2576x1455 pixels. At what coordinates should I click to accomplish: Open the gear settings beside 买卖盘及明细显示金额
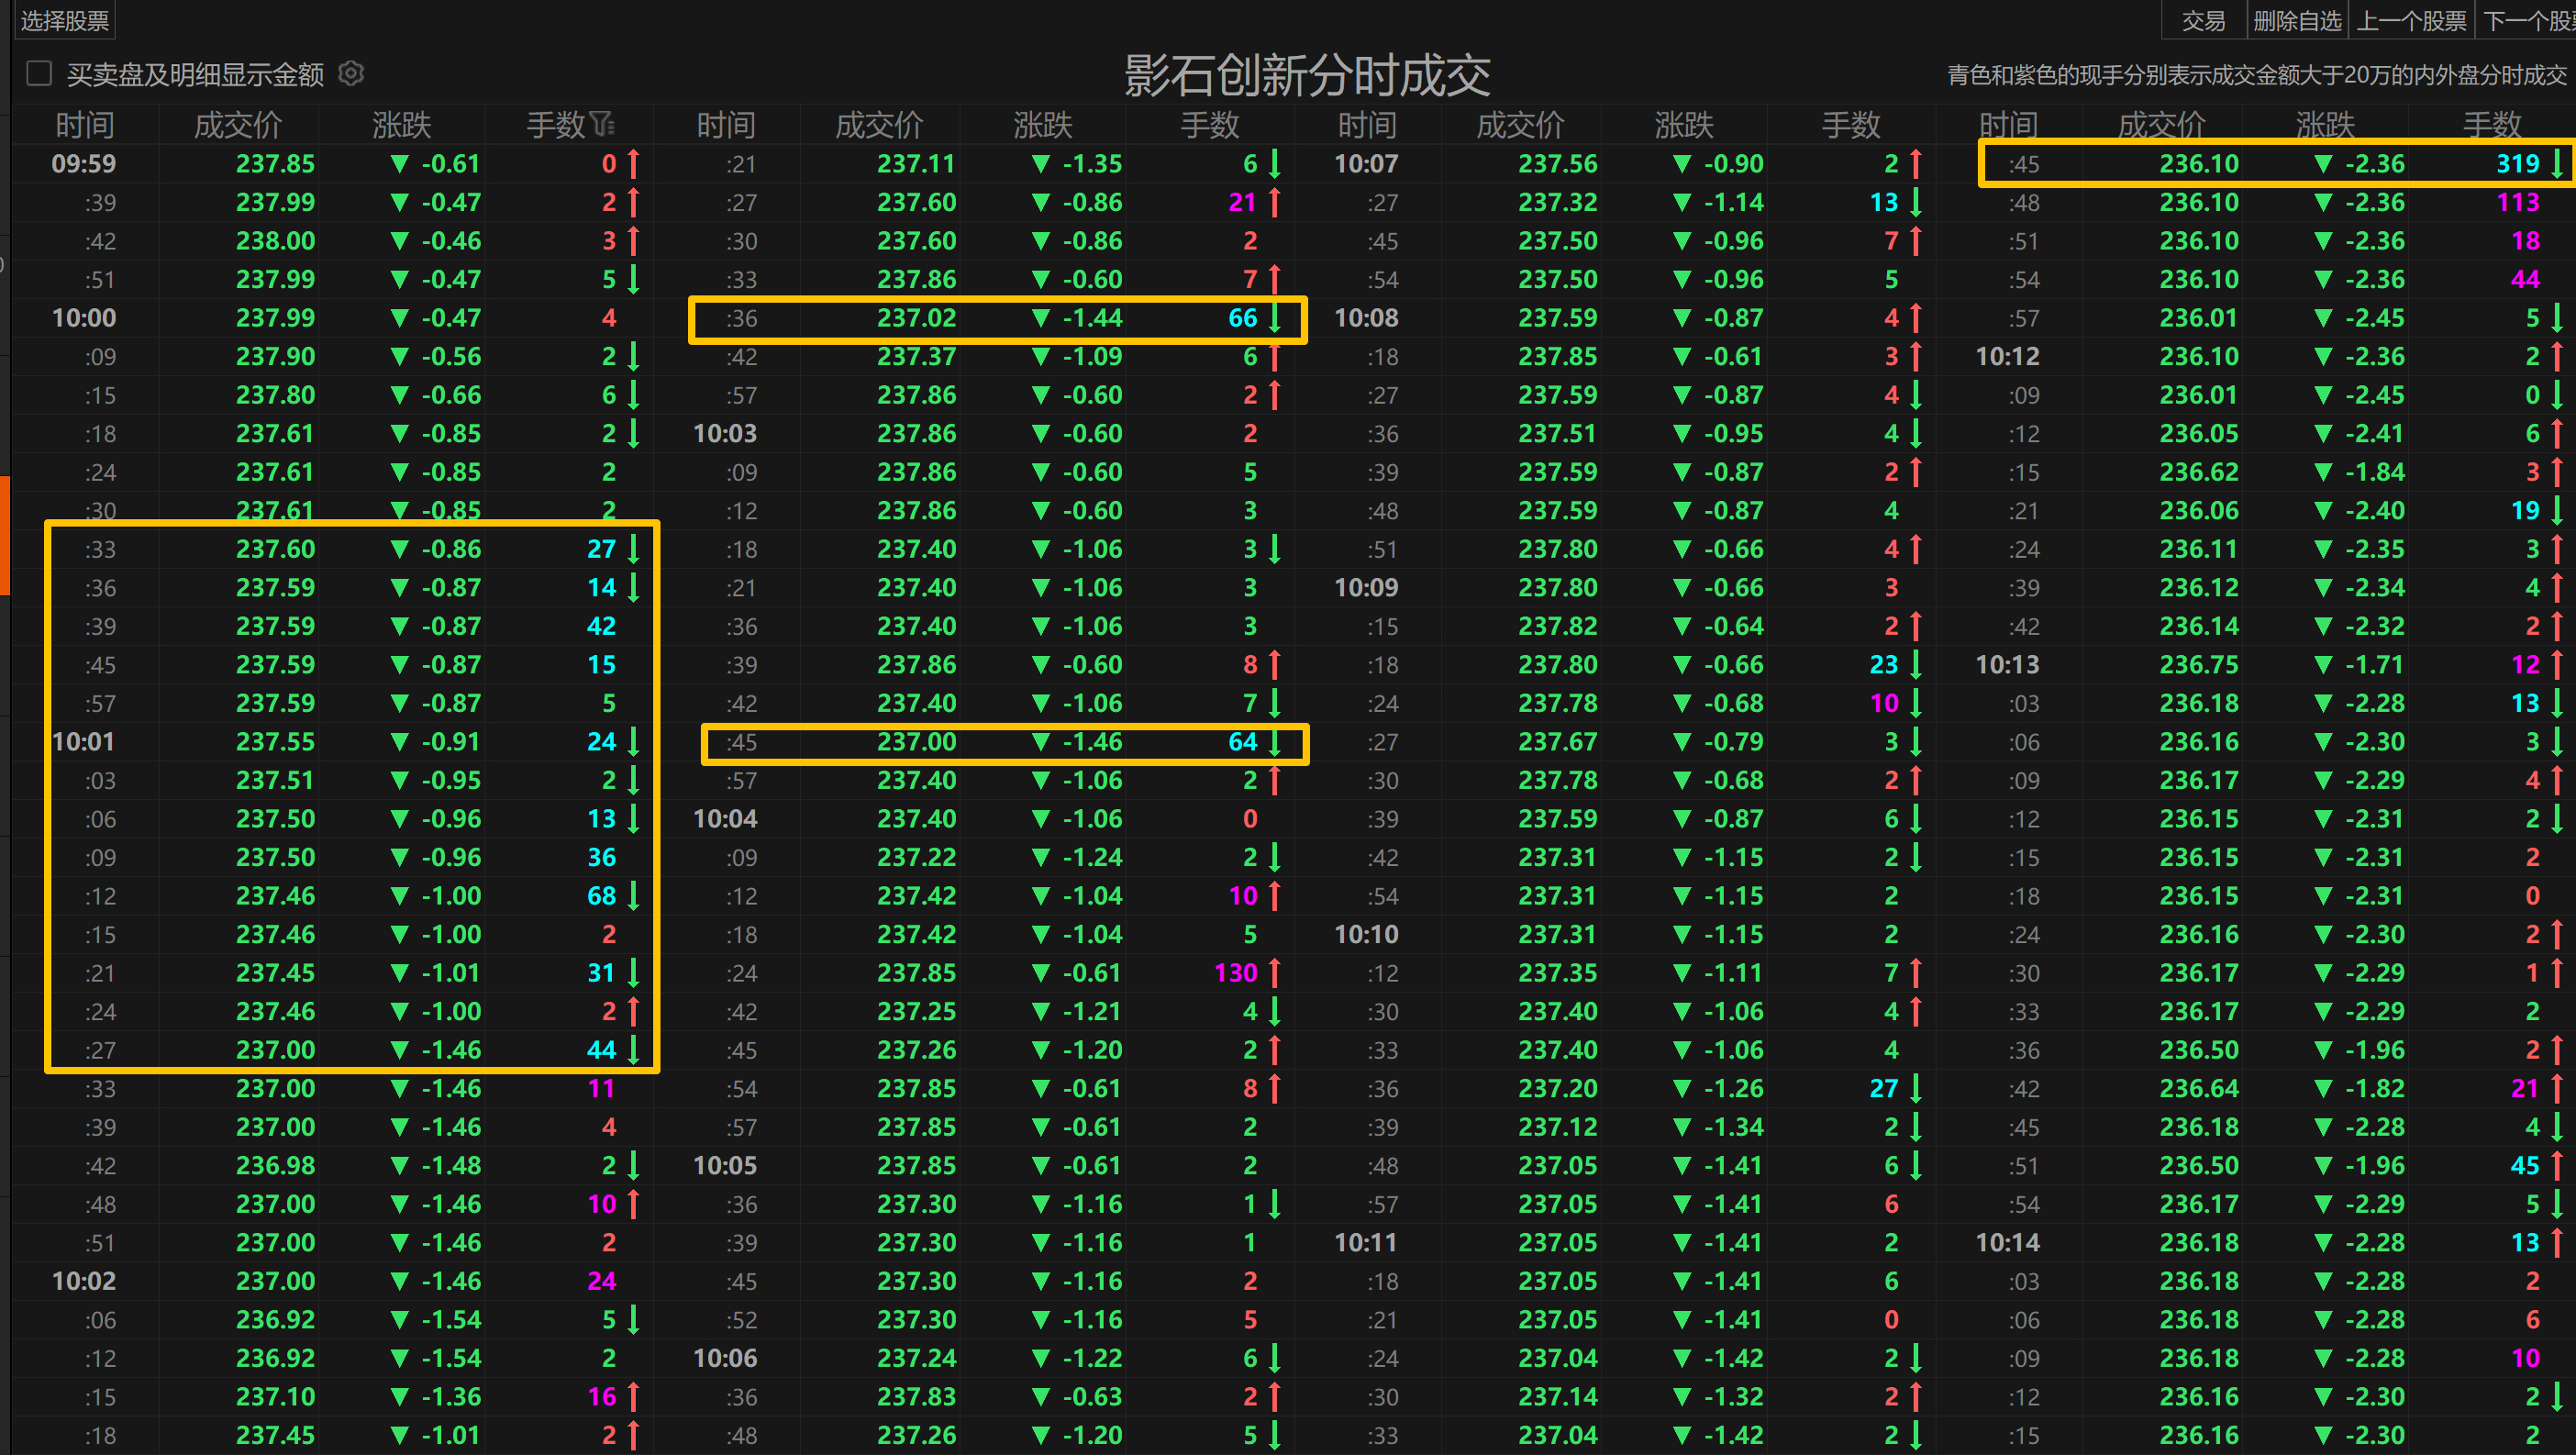point(351,74)
